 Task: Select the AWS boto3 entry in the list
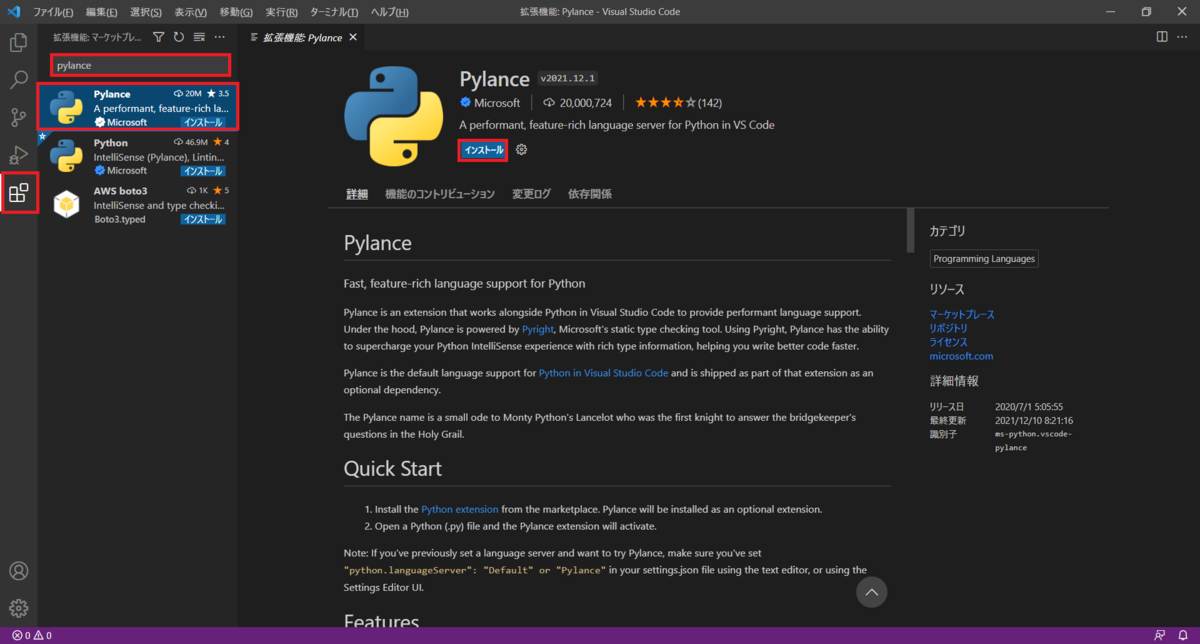137,204
